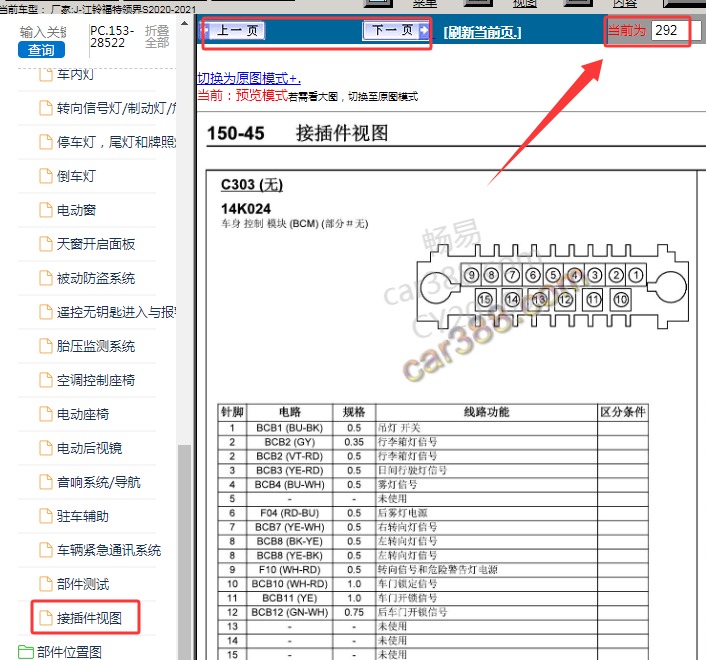Click the sidebar vertical scrollbar thumb
Screen dimensions: 706x660
point(184,552)
